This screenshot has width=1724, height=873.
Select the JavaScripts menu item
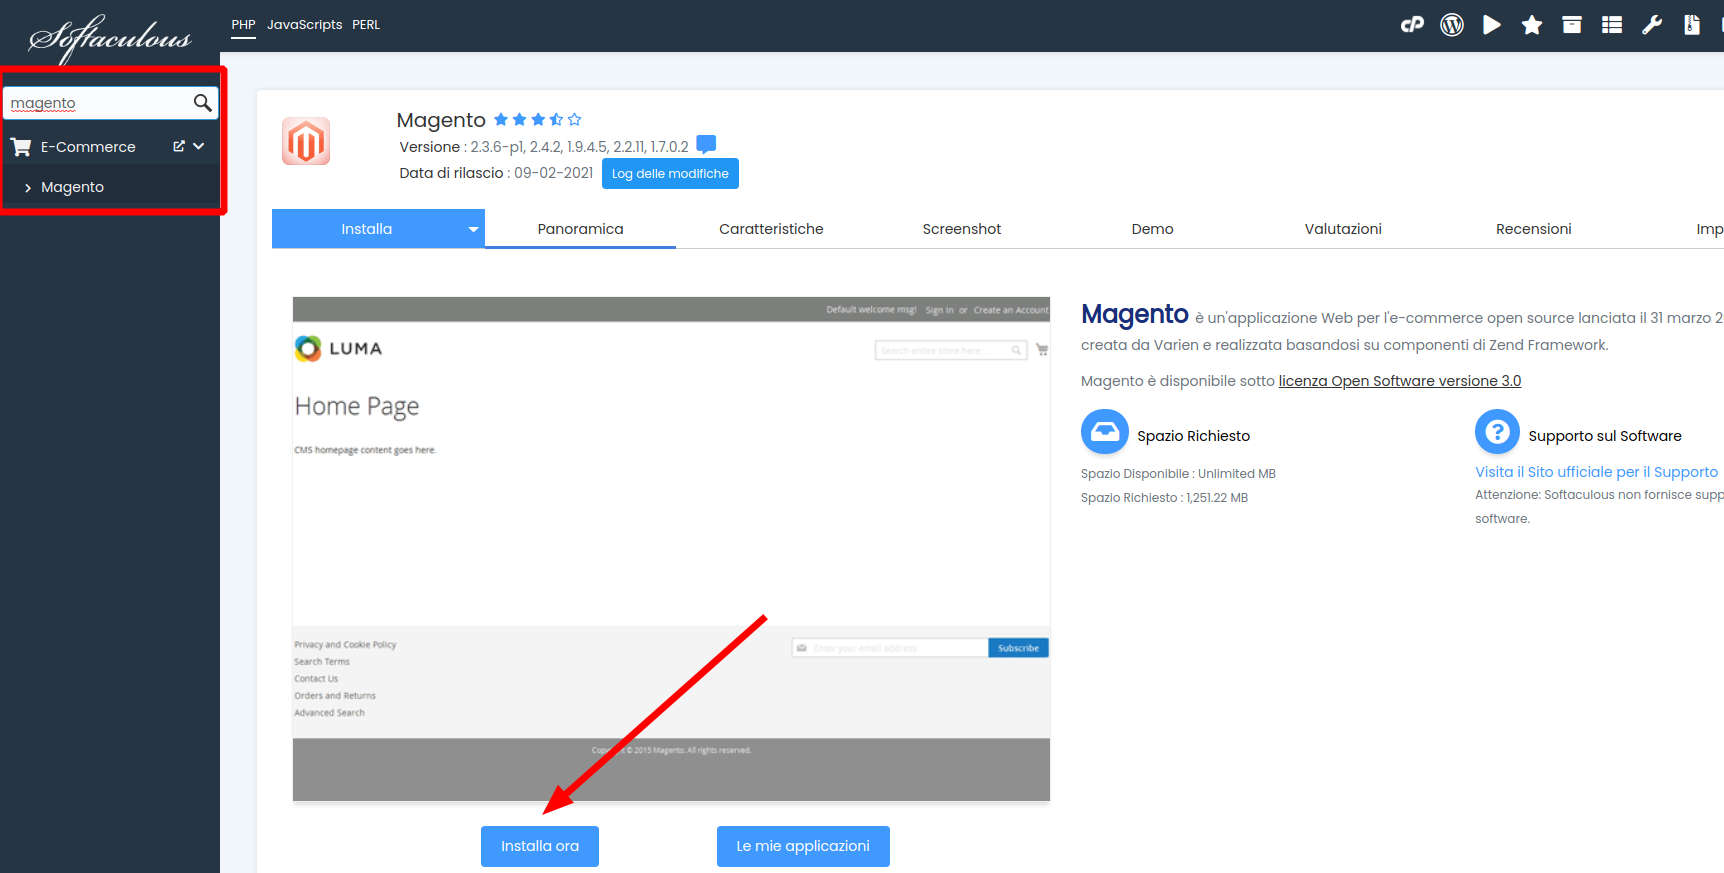coord(304,25)
